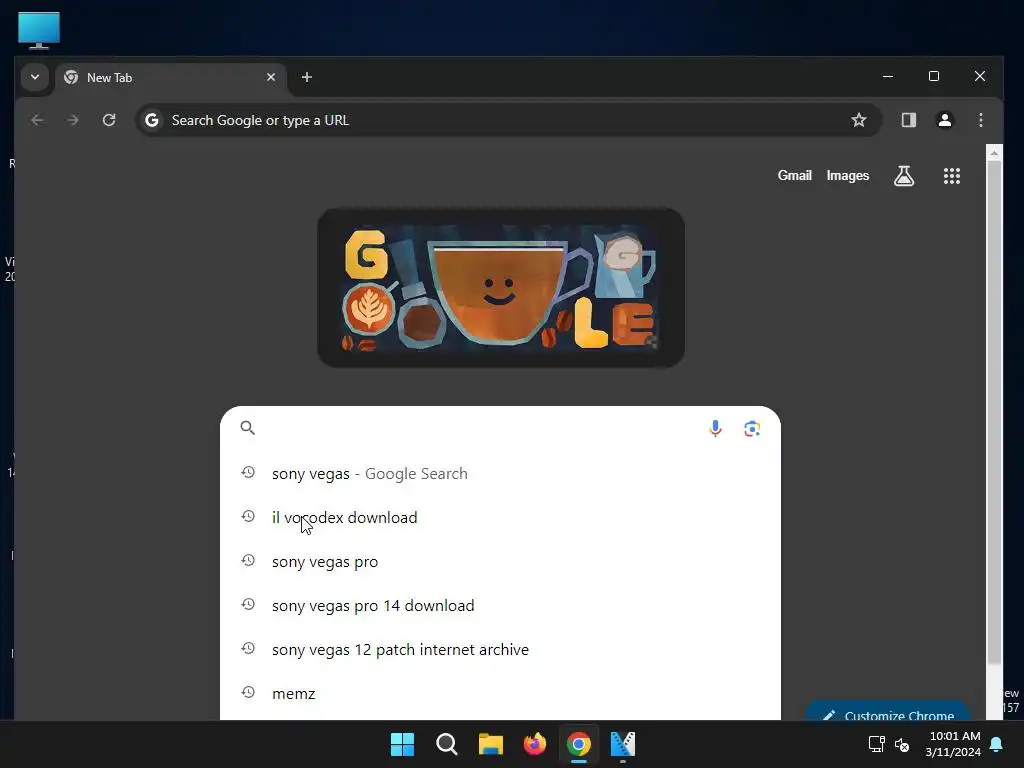Select 'sony vegas 12 patch internet archive' suggestion
This screenshot has width=1024, height=768.
(x=500, y=649)
